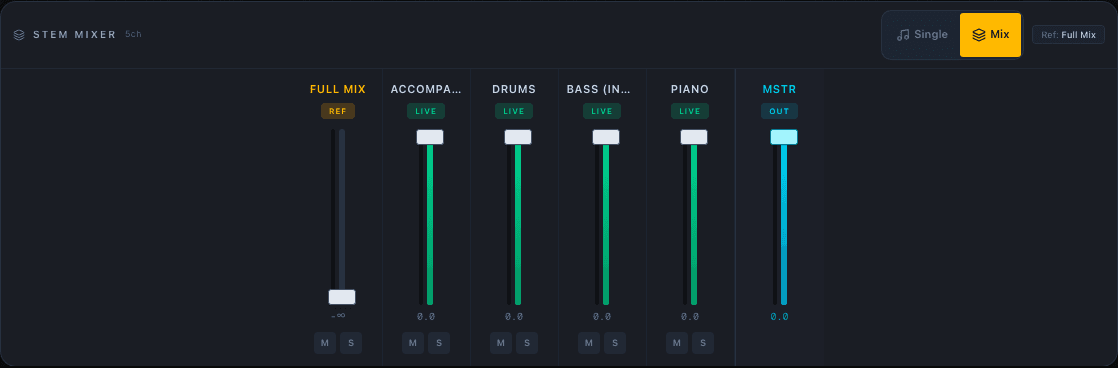Click the FULL MIX channel label

[x=338, y=89]
